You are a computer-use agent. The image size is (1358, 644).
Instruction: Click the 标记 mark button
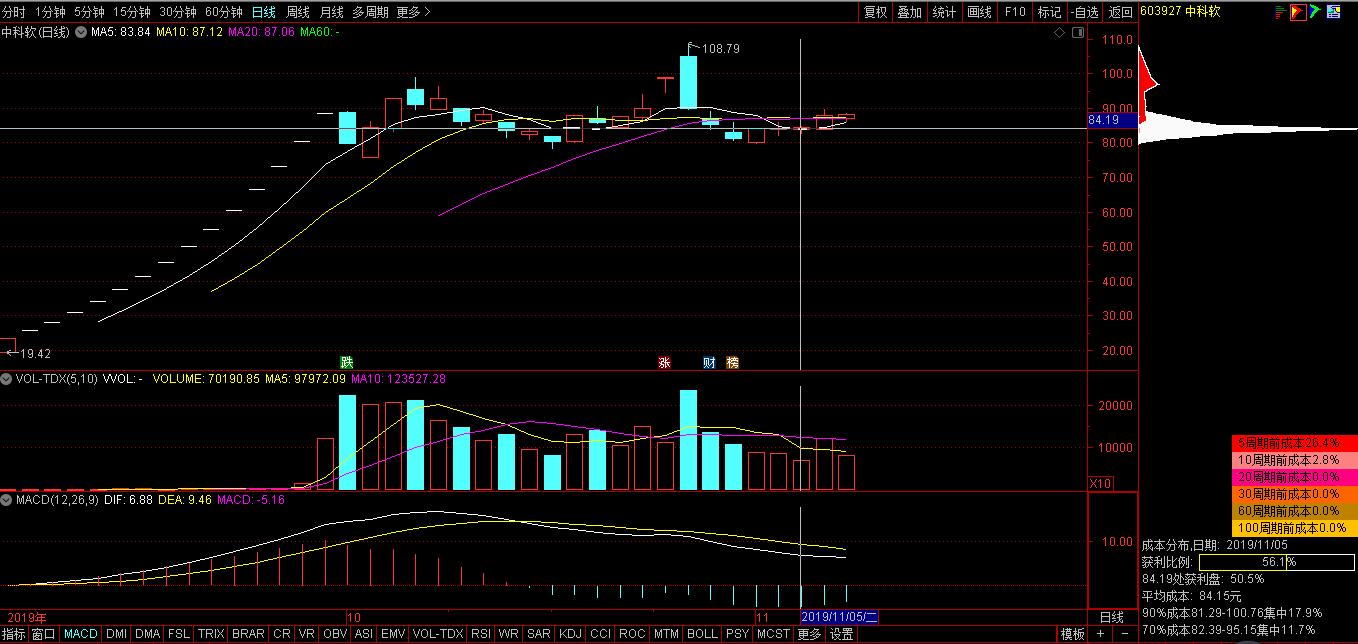[x=1049, y=12]
